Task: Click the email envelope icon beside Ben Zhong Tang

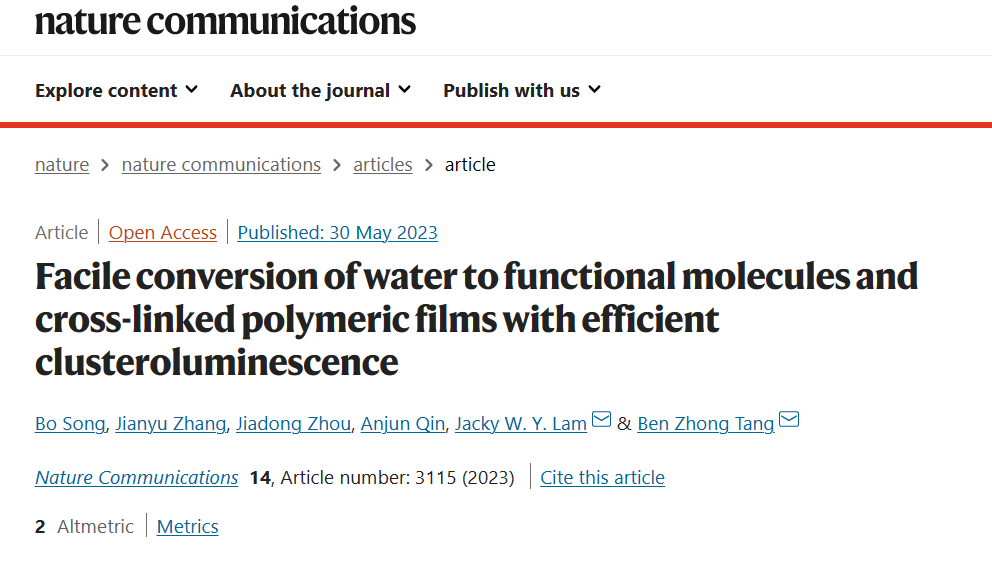Action: [789, 419]
